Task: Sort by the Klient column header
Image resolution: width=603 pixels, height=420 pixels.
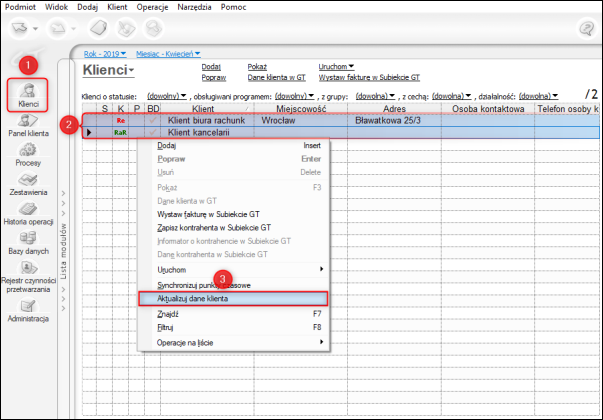Action: coord(207,109)
